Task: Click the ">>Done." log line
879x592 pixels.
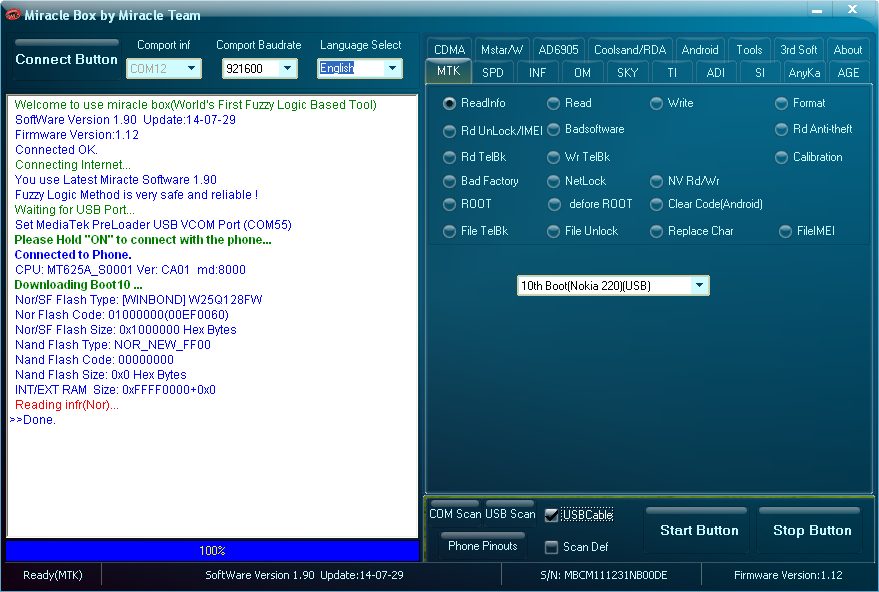Action: tap(33, 420)
